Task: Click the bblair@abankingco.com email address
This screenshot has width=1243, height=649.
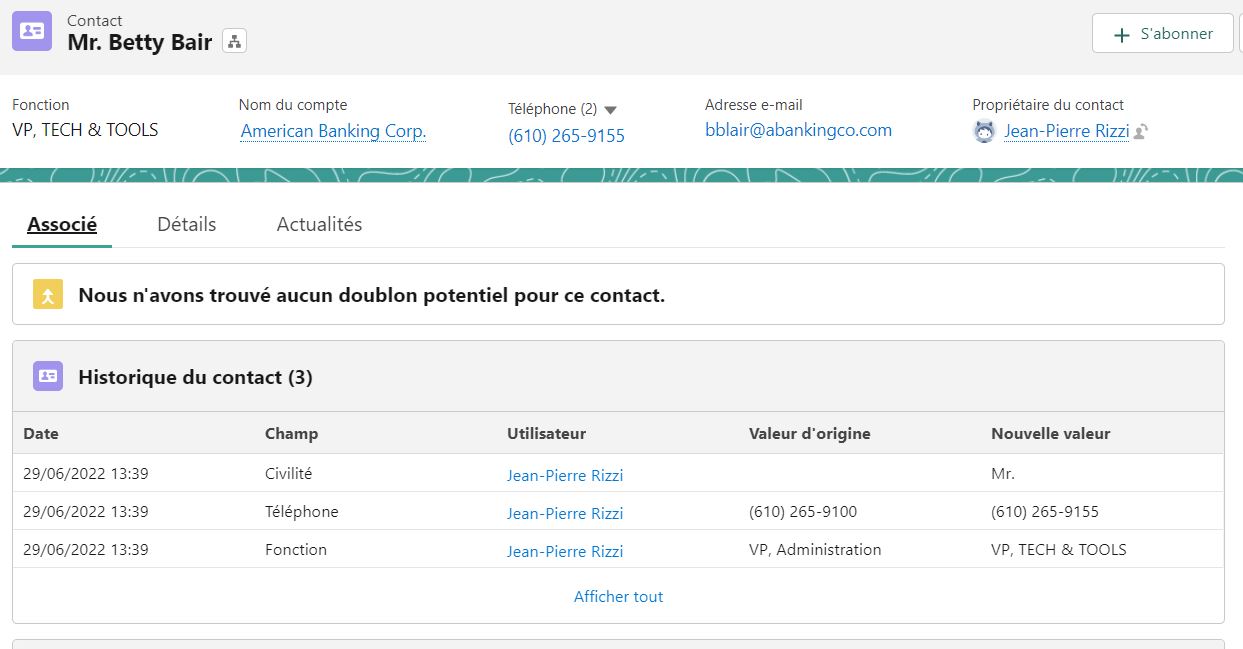Action: (798, 130)
